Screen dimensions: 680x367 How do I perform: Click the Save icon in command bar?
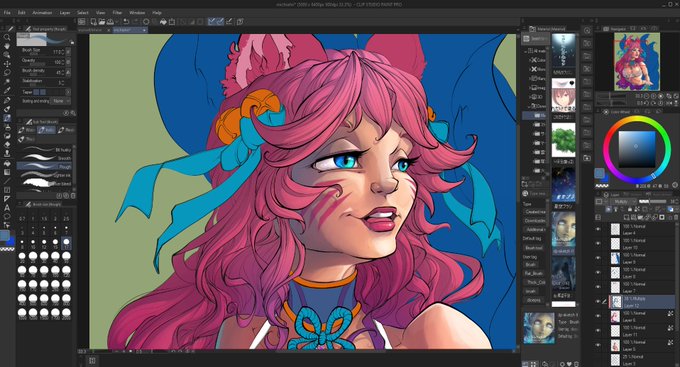click(110, 21)
